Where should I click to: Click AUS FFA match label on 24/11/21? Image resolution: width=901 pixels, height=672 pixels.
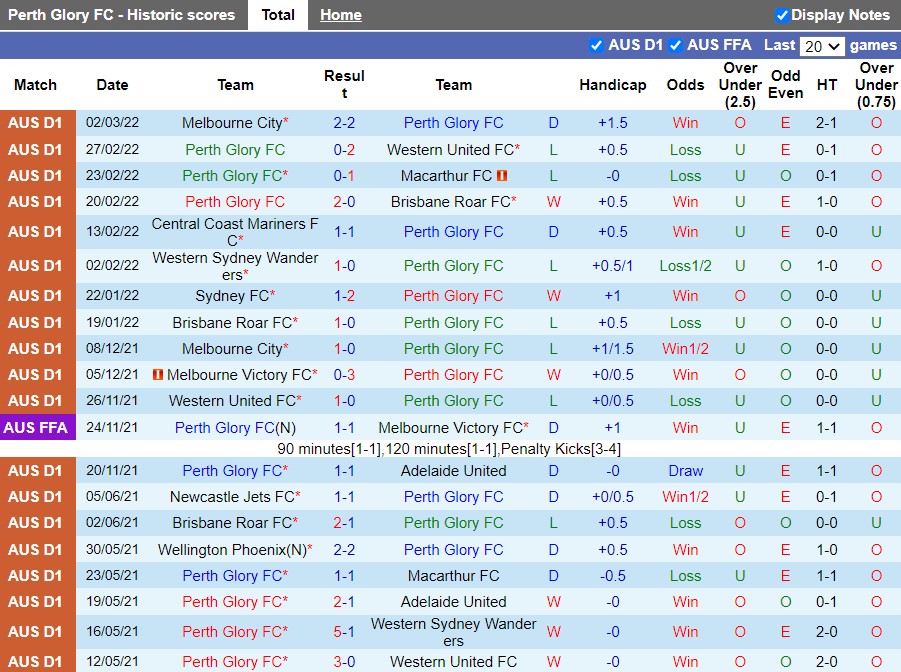[36, 428]
